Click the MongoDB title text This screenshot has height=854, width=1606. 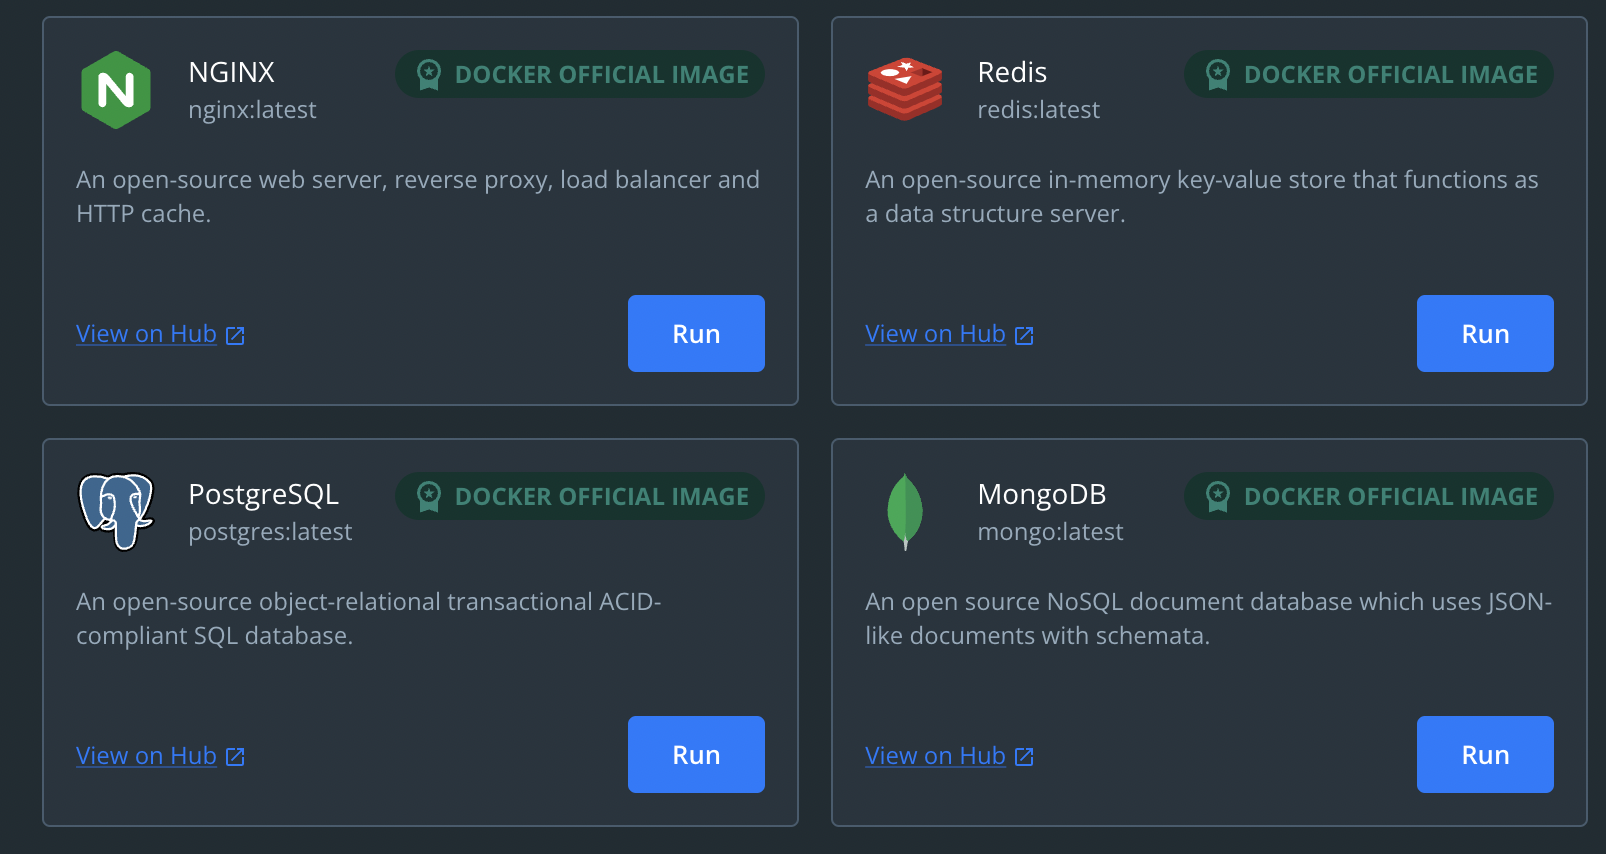pyautogui.click(x=1042, y=494)
